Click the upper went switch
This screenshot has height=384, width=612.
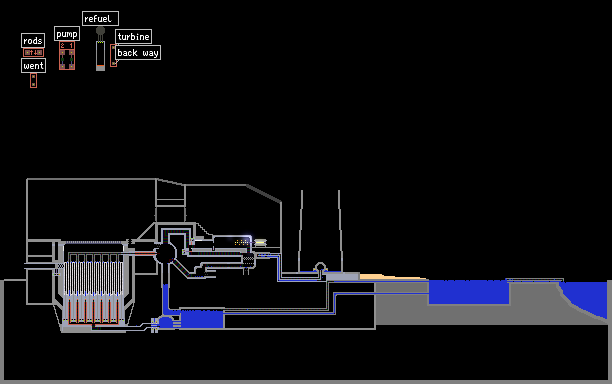coord(34,76)
